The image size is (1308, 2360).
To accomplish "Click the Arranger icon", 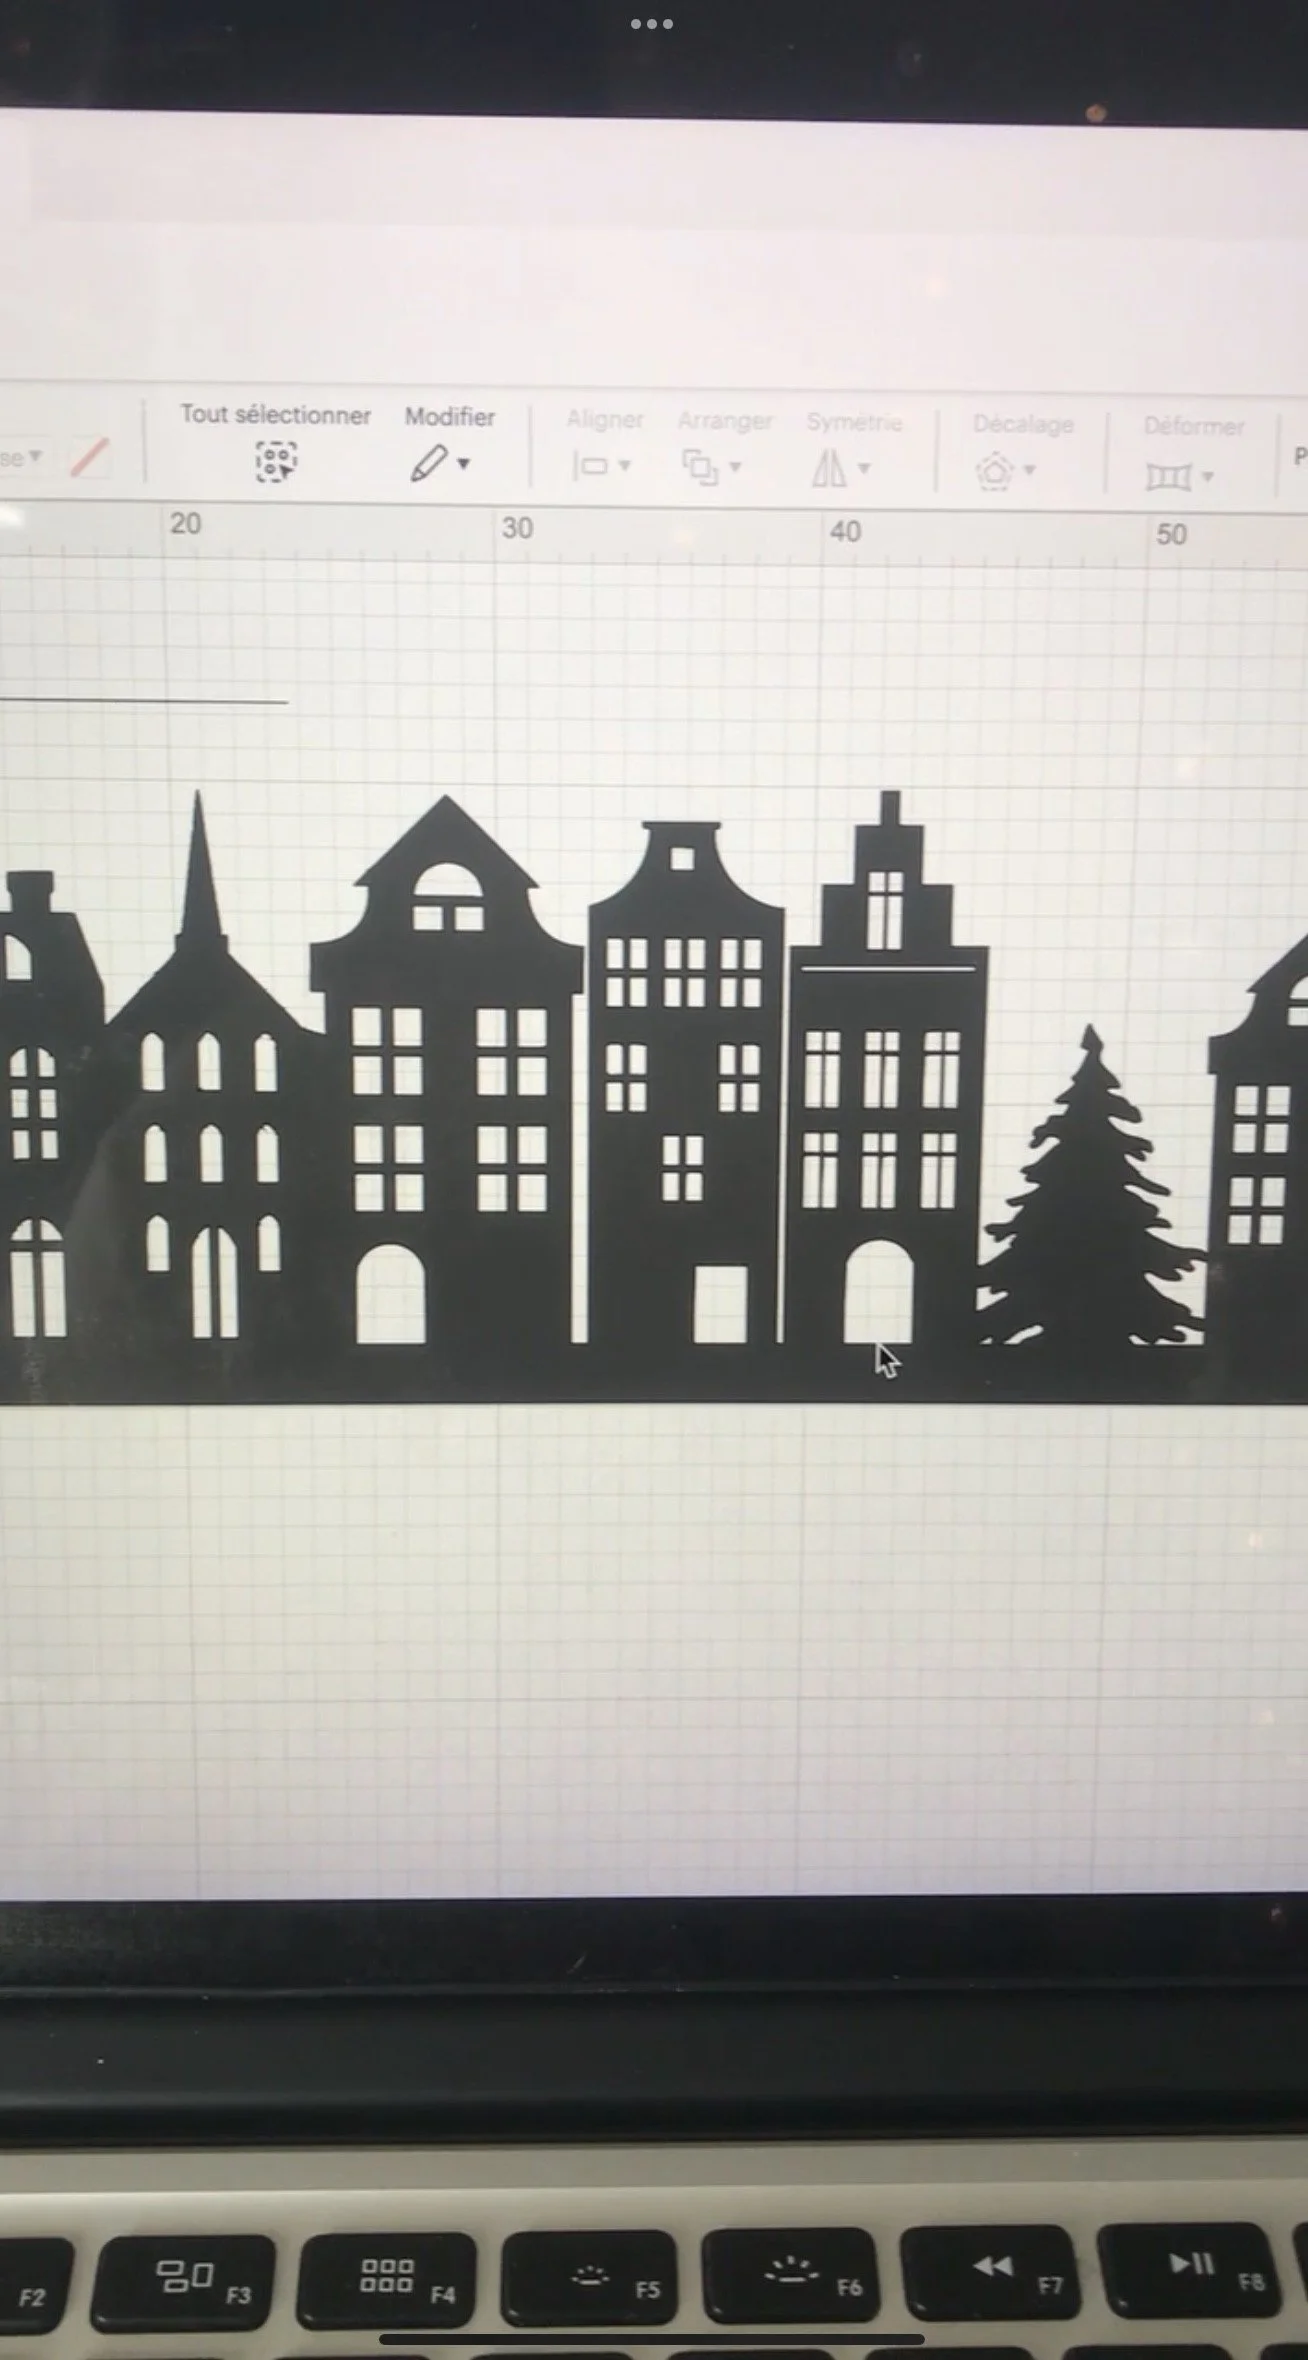I will click(x=700, y=467).
